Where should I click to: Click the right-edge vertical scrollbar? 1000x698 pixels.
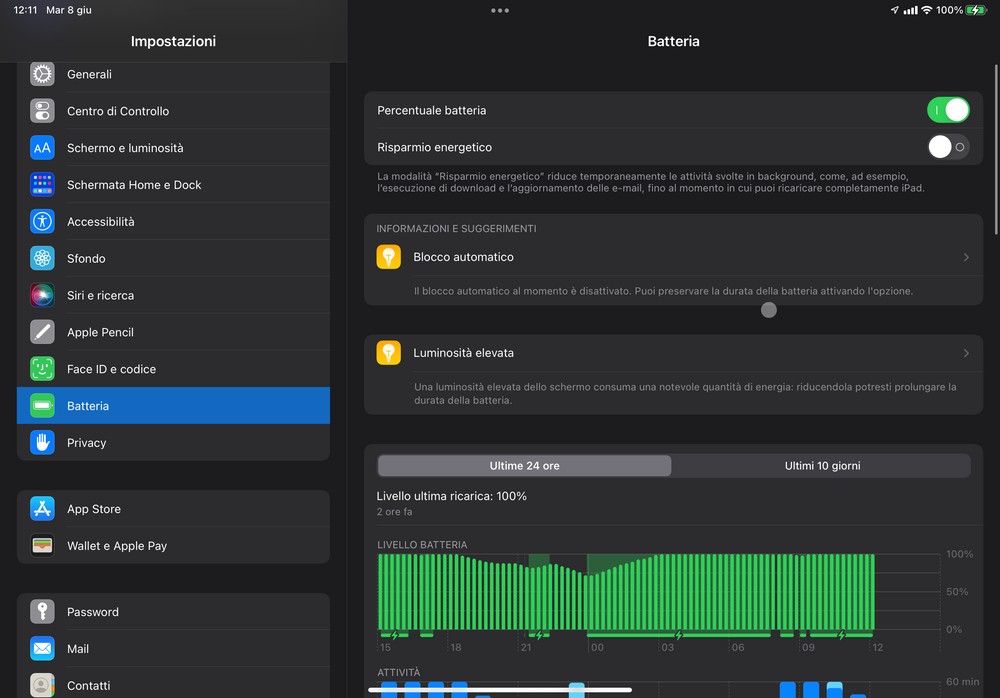point(996,150)
